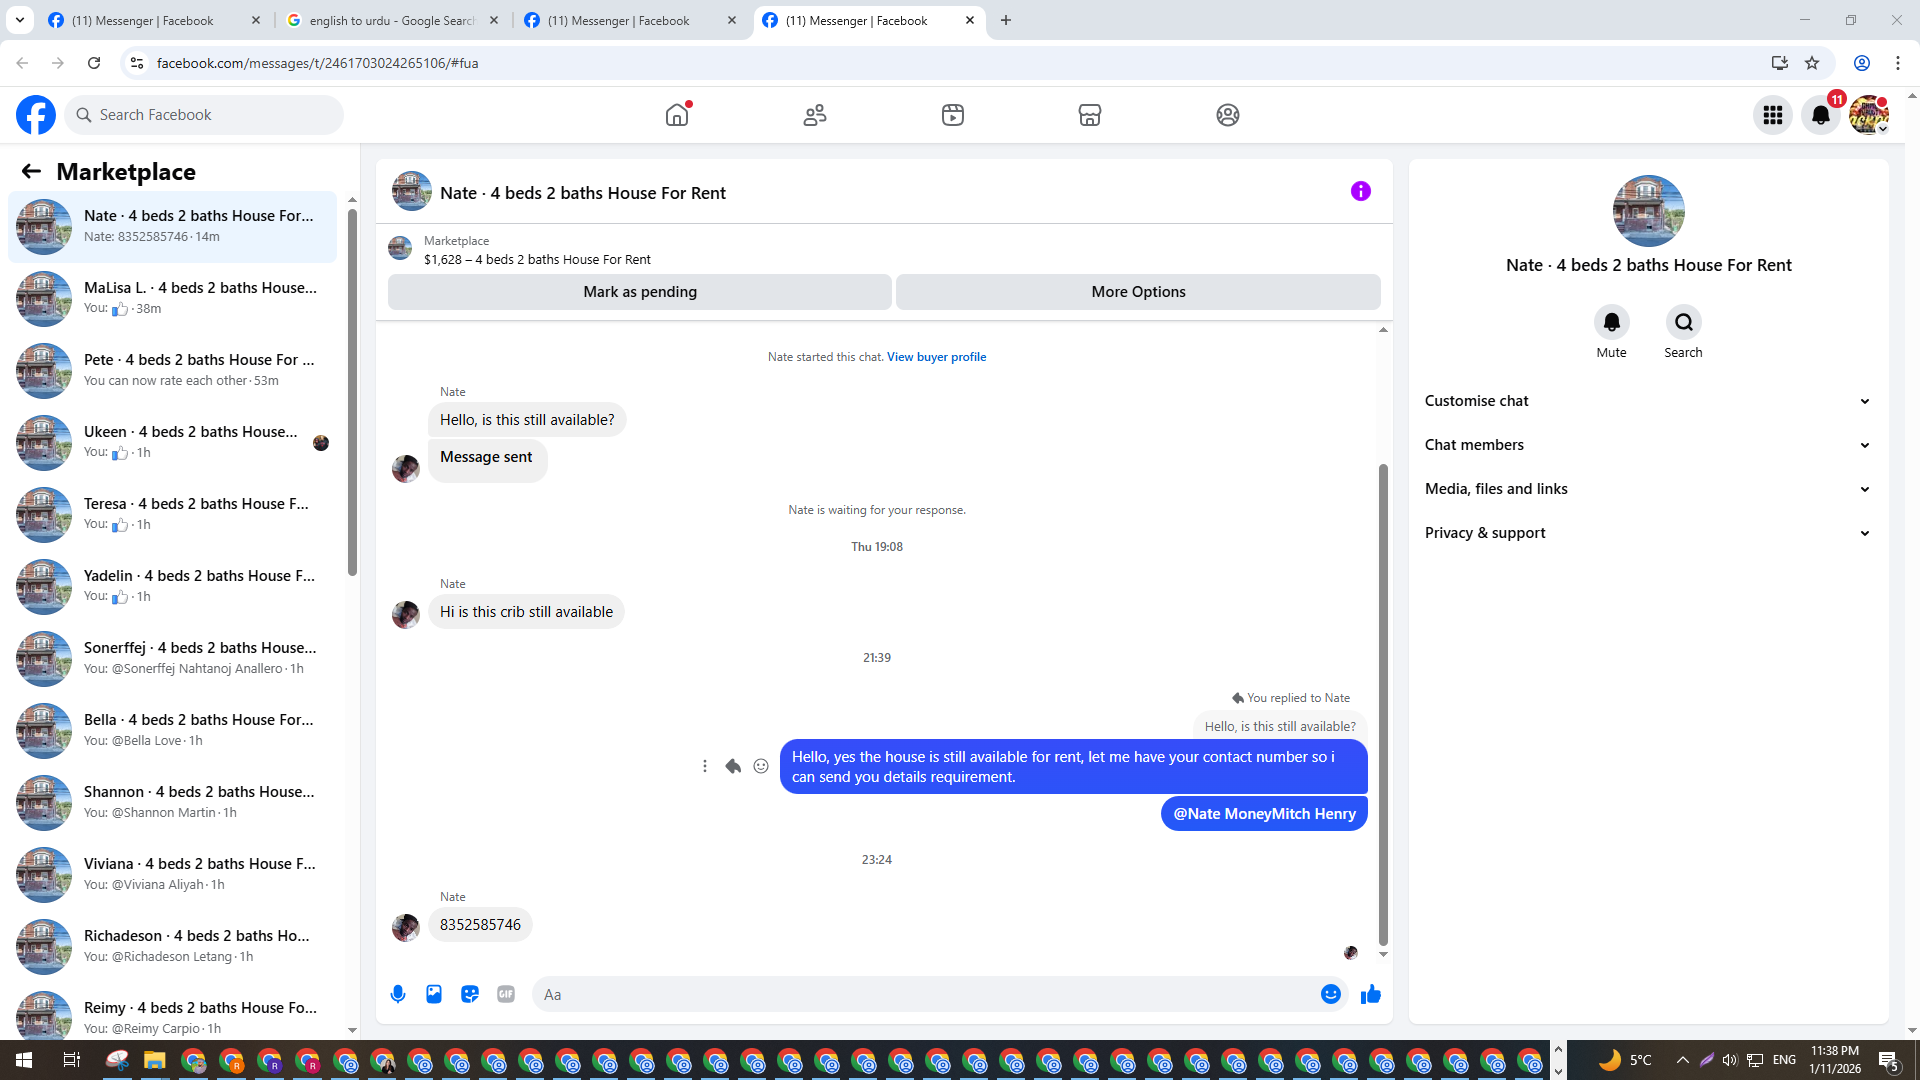Bookmark this page with the star
The image size is (1920, 1080).
(x=1812, y=63)
